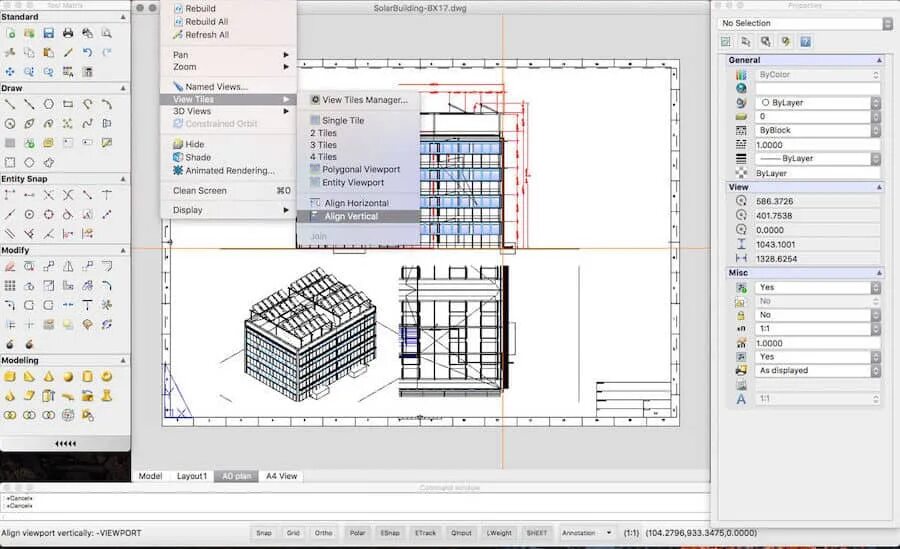Click the collapse arrows bar under Modeling

click(x=65, y=443)
